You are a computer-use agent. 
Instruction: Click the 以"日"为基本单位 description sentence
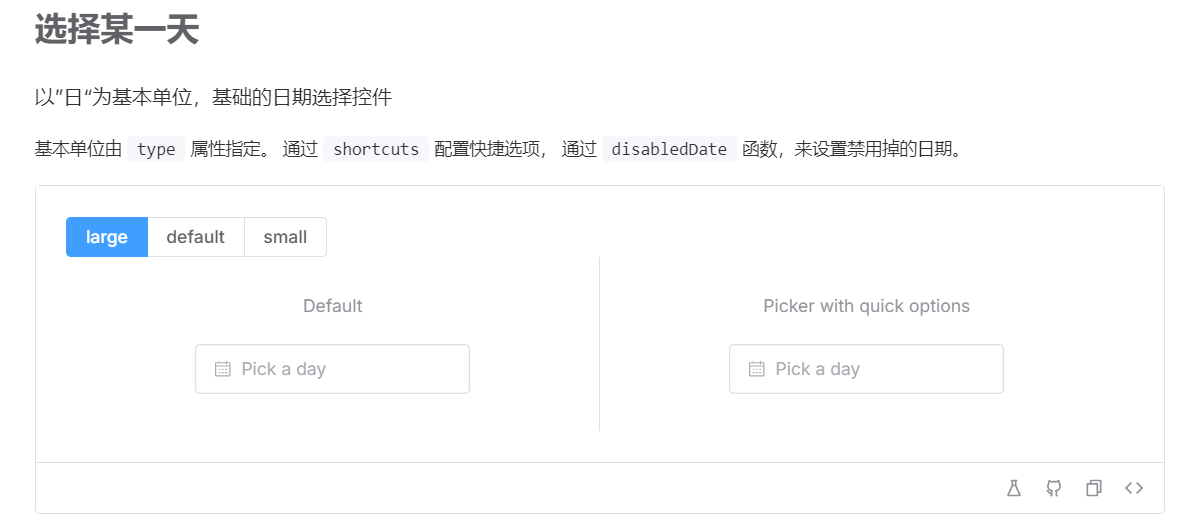pos(213,98)
